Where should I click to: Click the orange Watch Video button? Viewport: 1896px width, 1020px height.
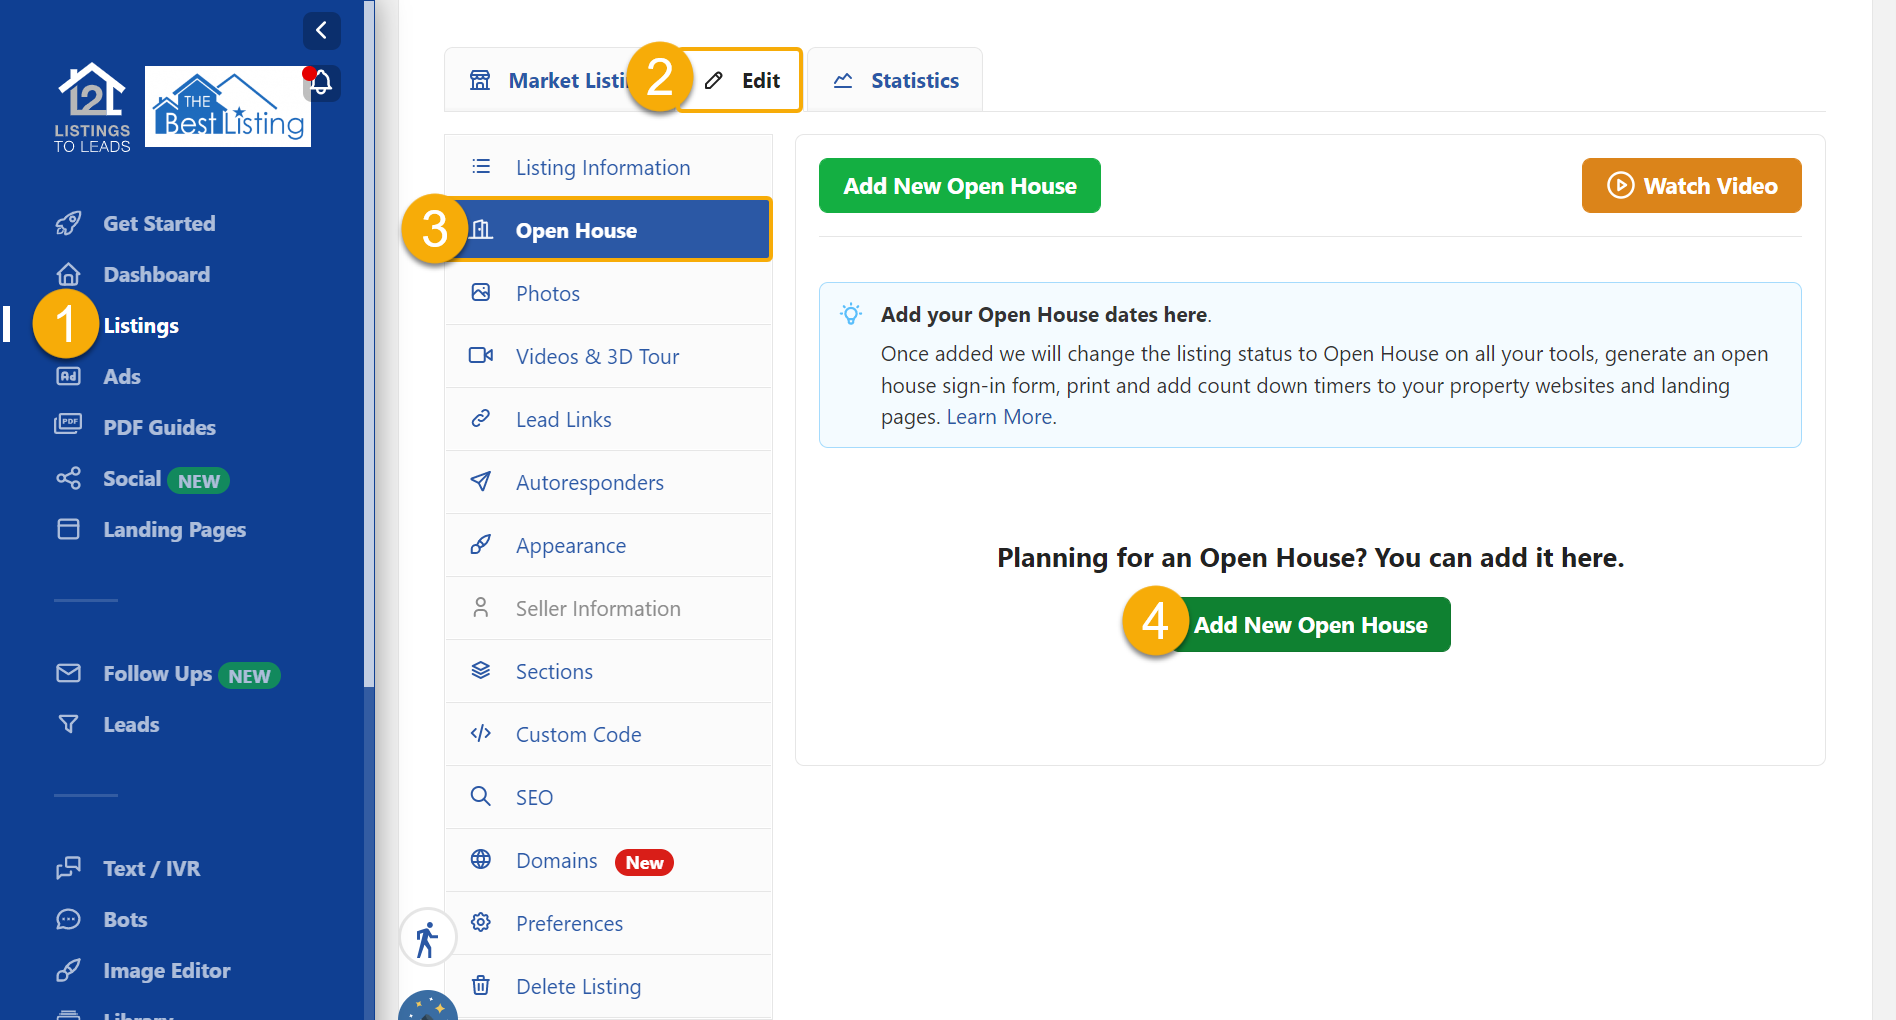point(1691,186)
